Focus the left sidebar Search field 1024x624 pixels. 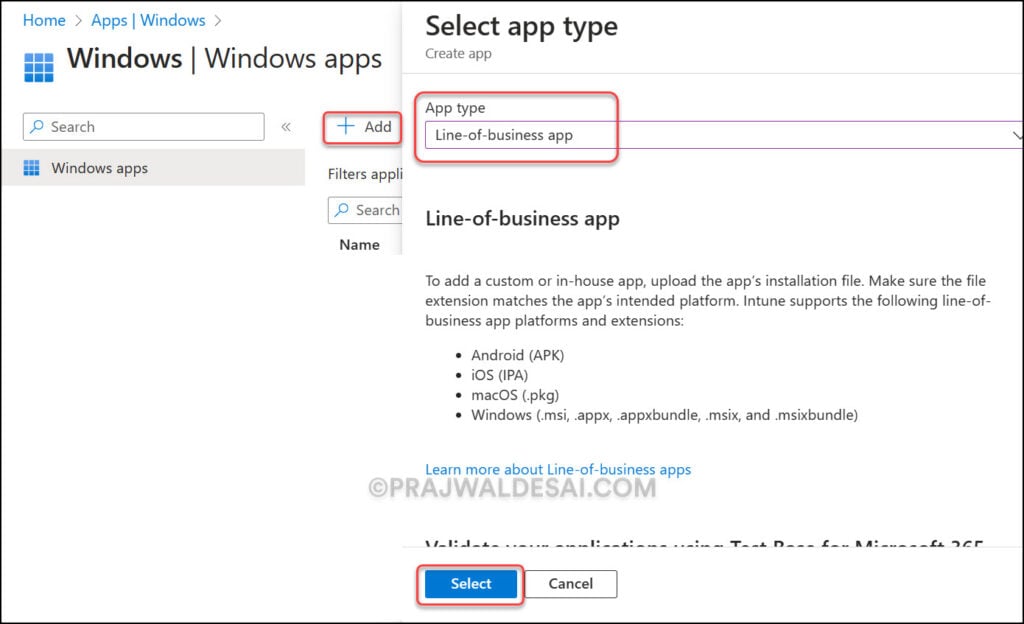pos(144,127)
